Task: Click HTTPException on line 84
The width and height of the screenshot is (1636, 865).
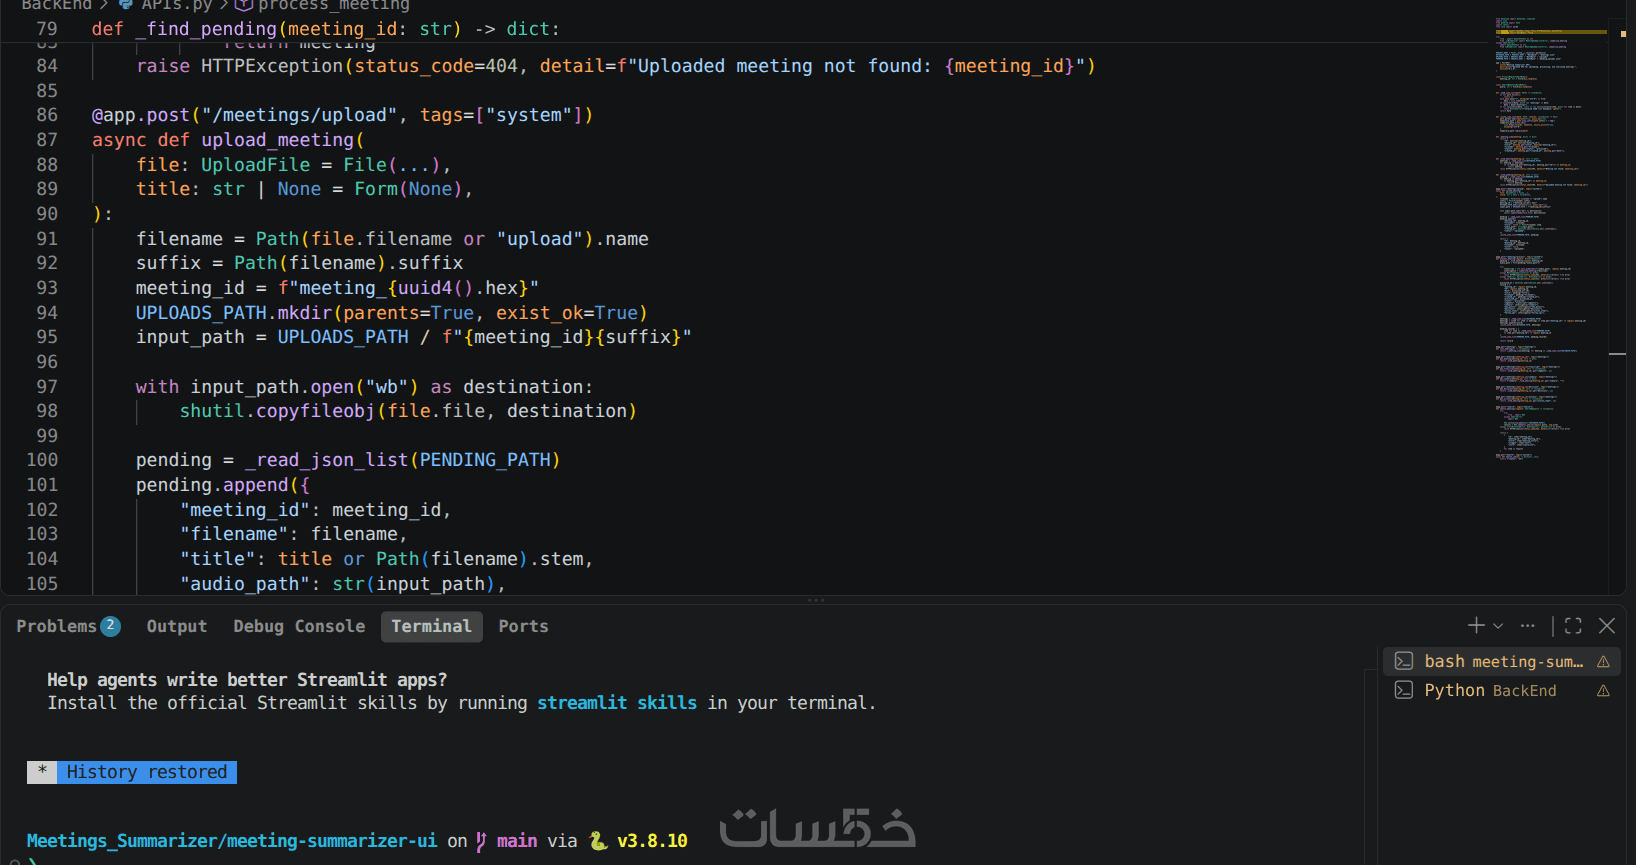Action: coord(272,66)
